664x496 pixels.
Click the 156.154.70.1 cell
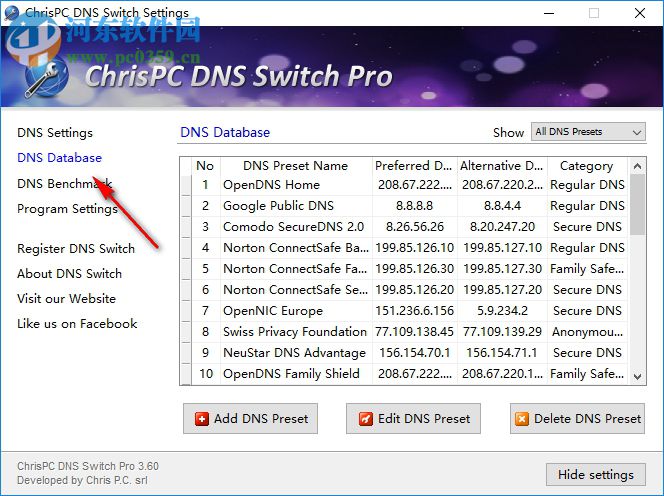click(414, 353)
